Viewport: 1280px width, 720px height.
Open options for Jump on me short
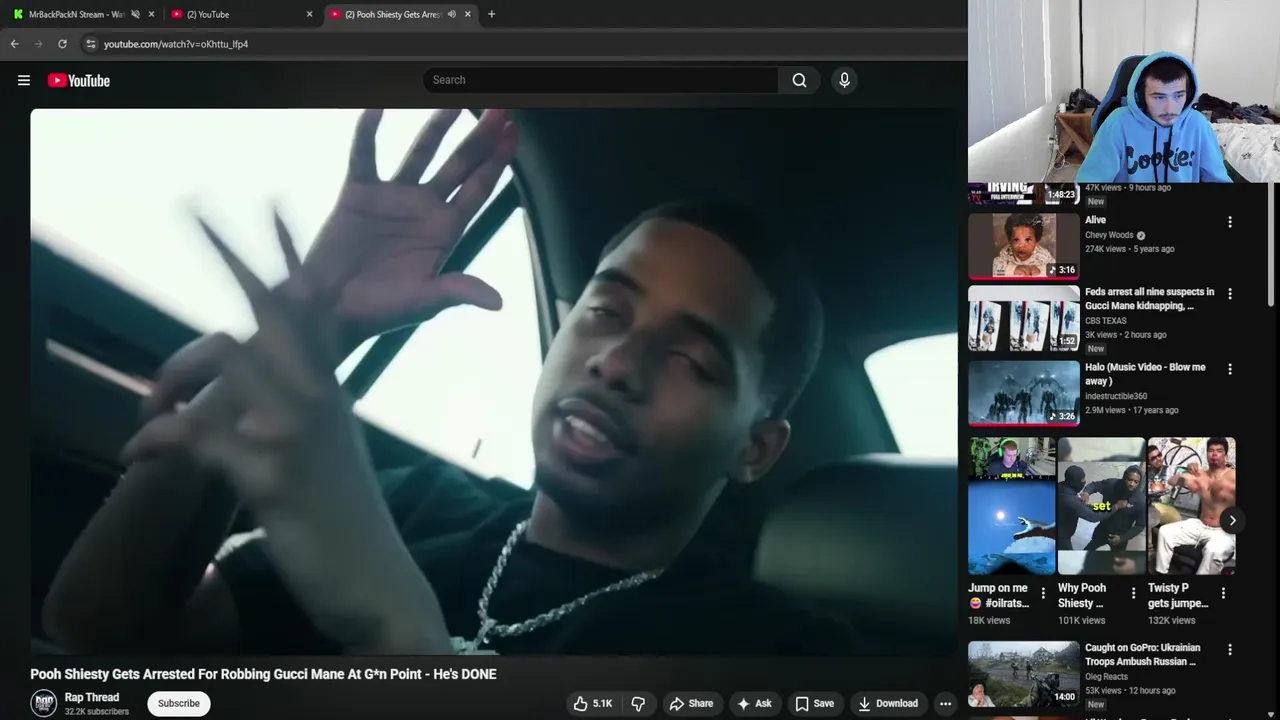click(1043, 593)
